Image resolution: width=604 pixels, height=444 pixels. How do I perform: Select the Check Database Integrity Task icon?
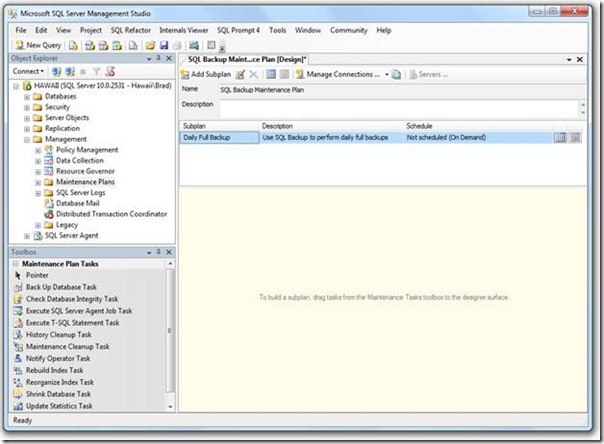pyautogui.click(x=18, y=299)
